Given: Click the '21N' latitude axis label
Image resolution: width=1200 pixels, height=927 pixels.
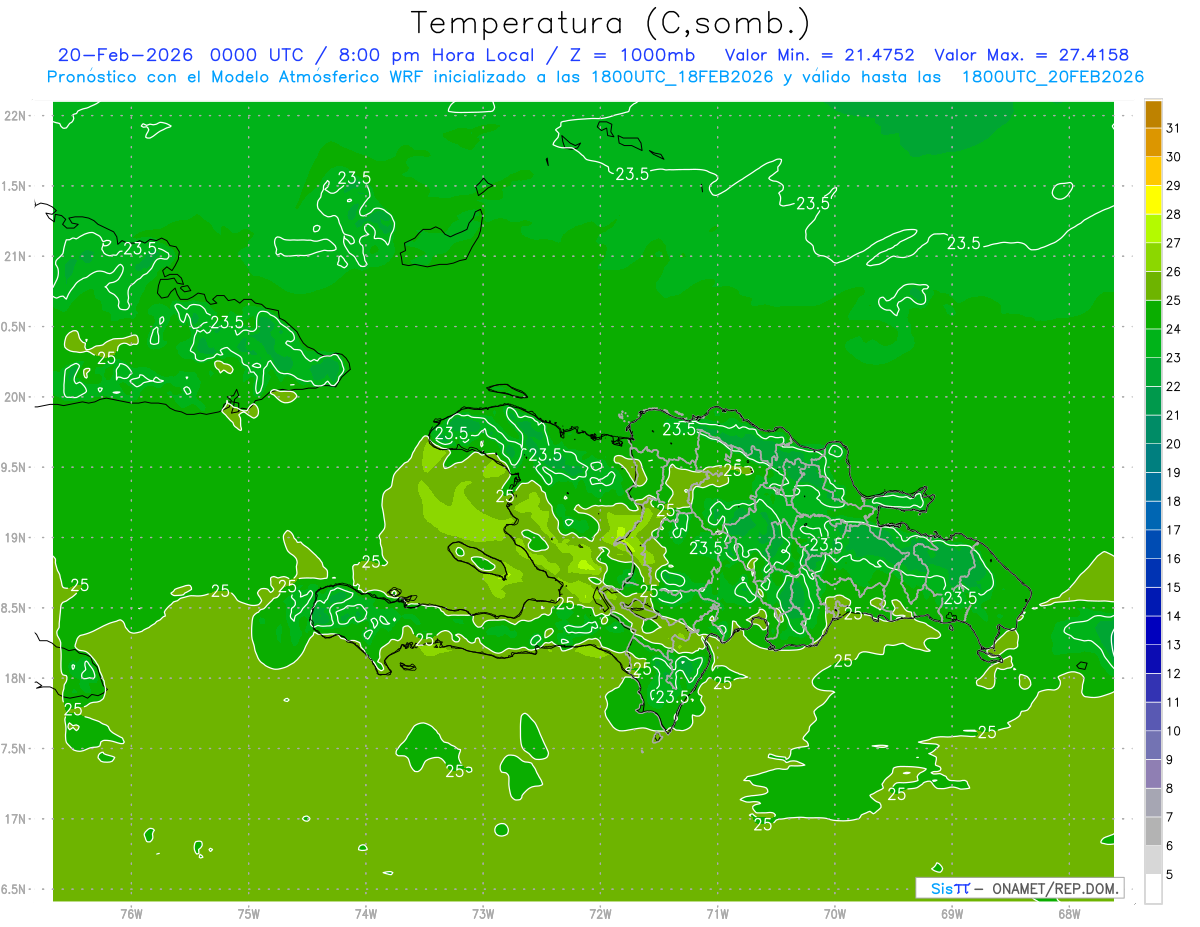Looking at the screenshot, I should click(x=17, y=256).
